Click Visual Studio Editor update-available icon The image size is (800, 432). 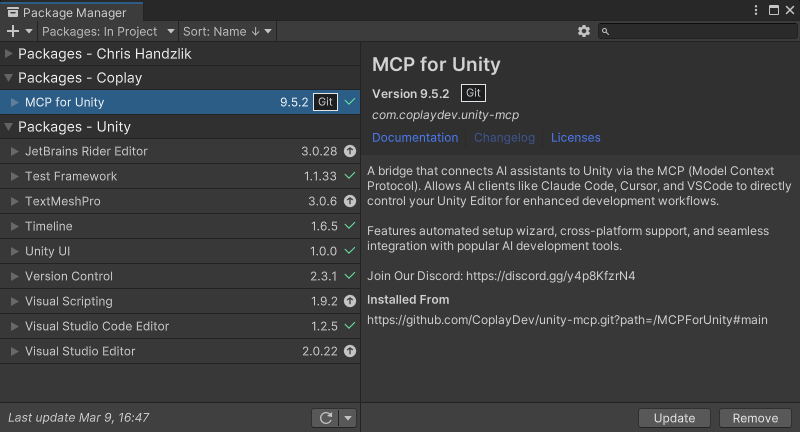[350, 351]
